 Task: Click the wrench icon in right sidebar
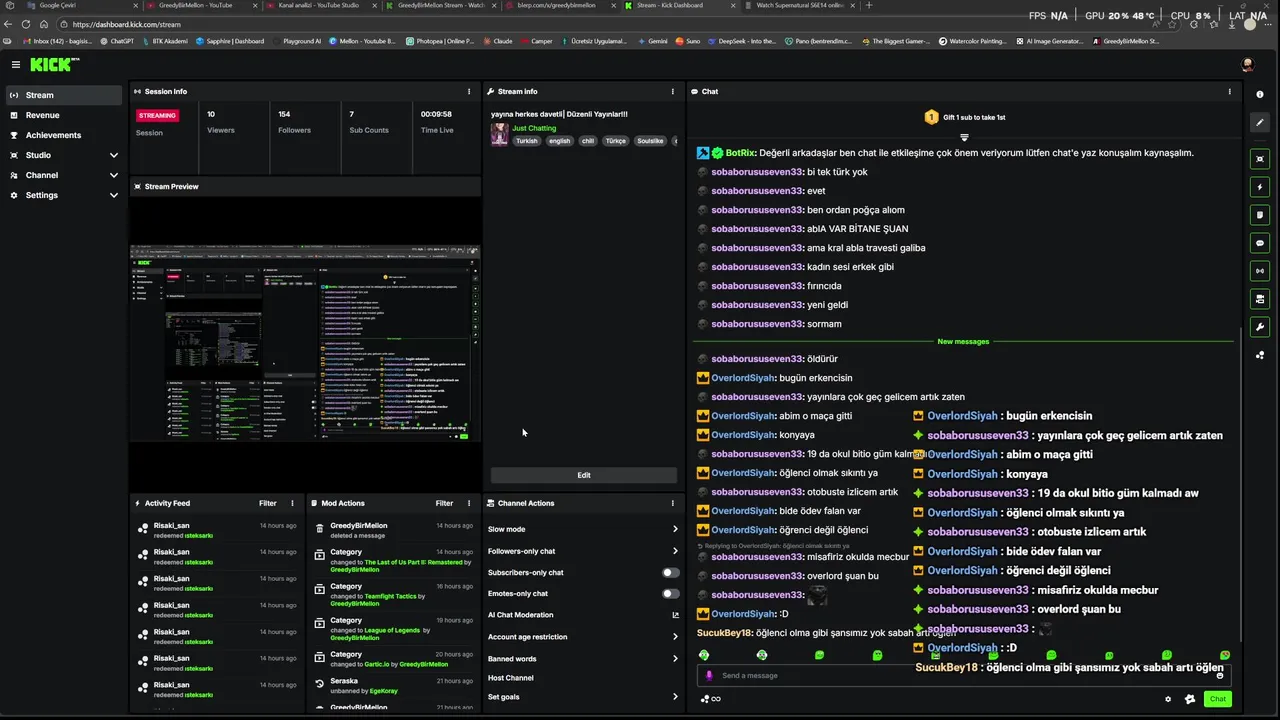point(1260,326)
